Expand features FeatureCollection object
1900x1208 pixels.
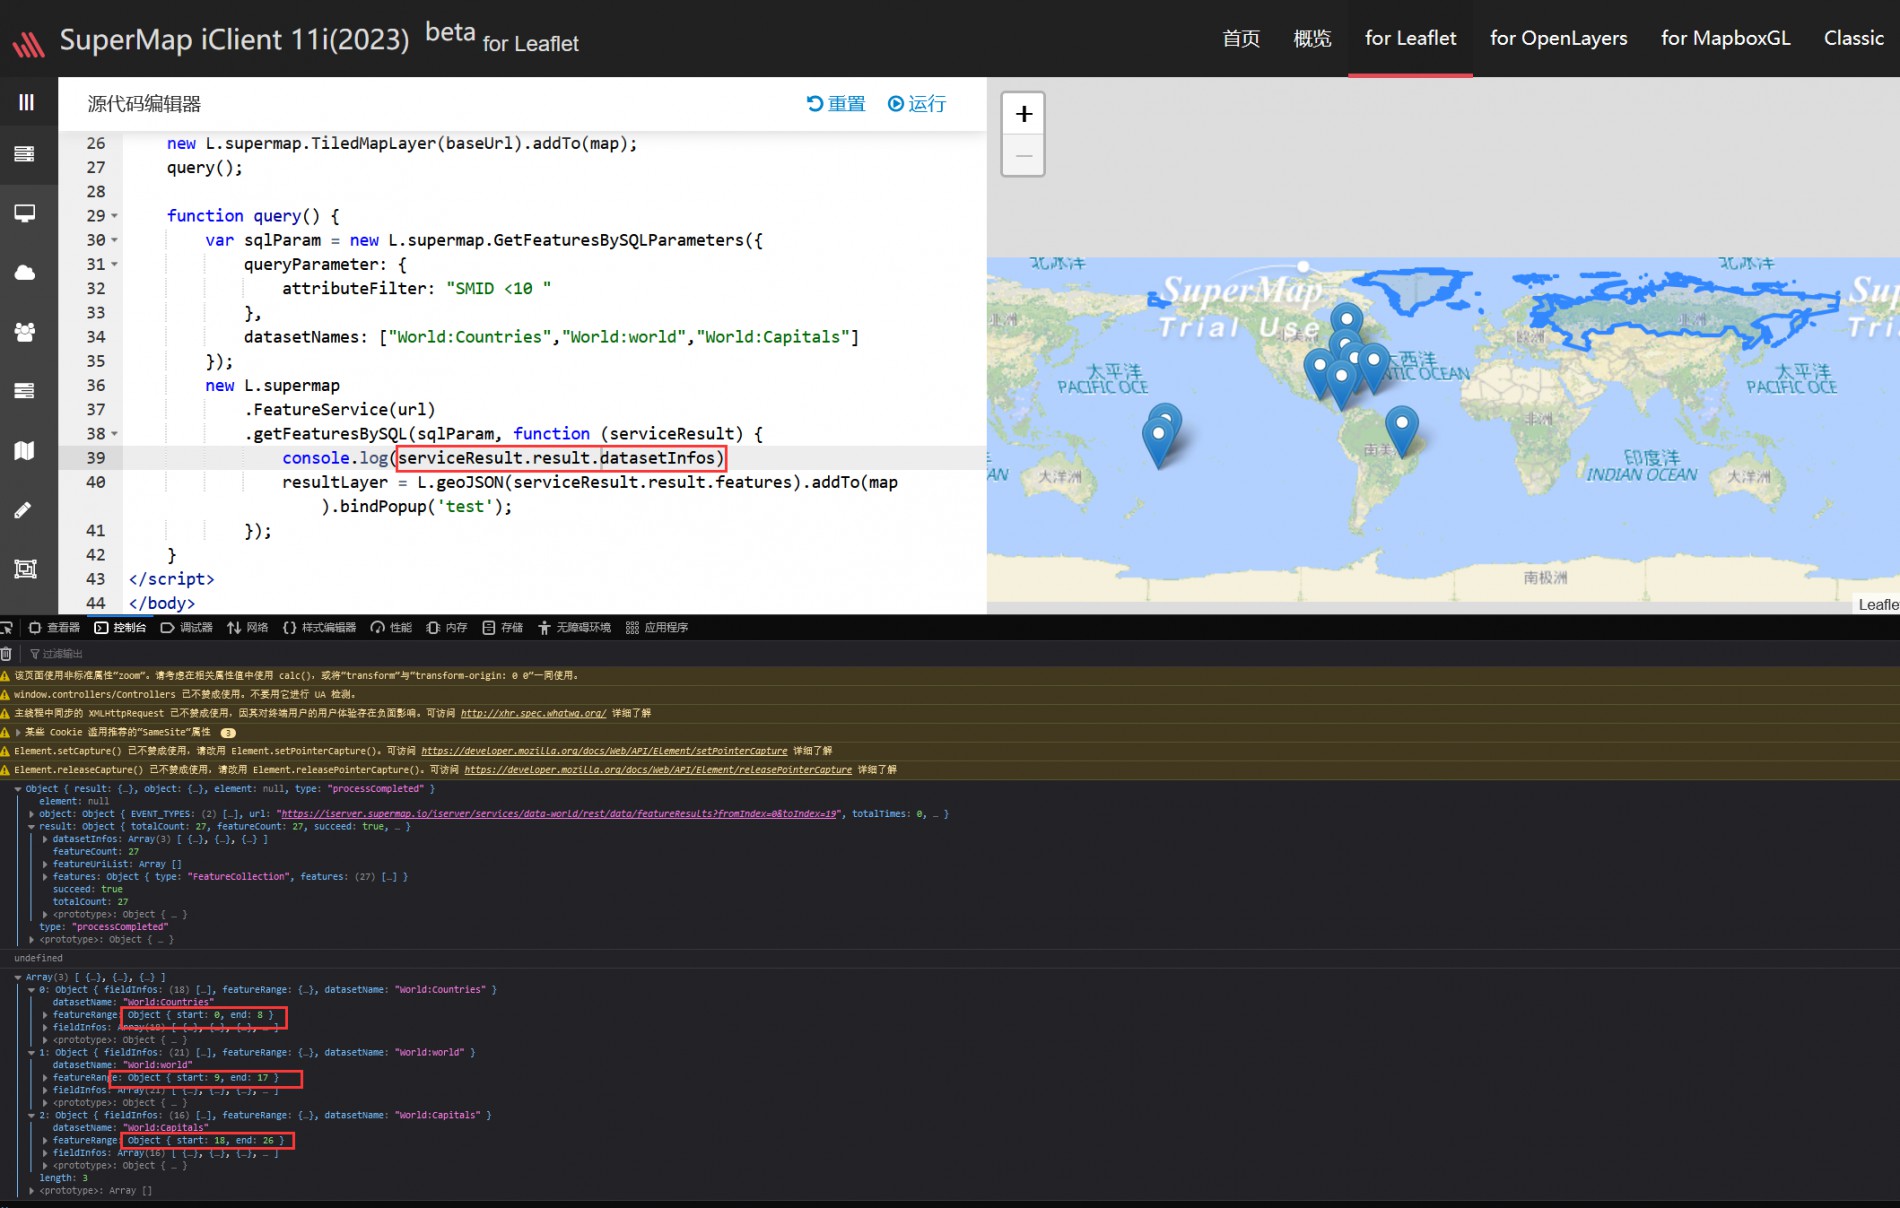(x=45, y=877)
